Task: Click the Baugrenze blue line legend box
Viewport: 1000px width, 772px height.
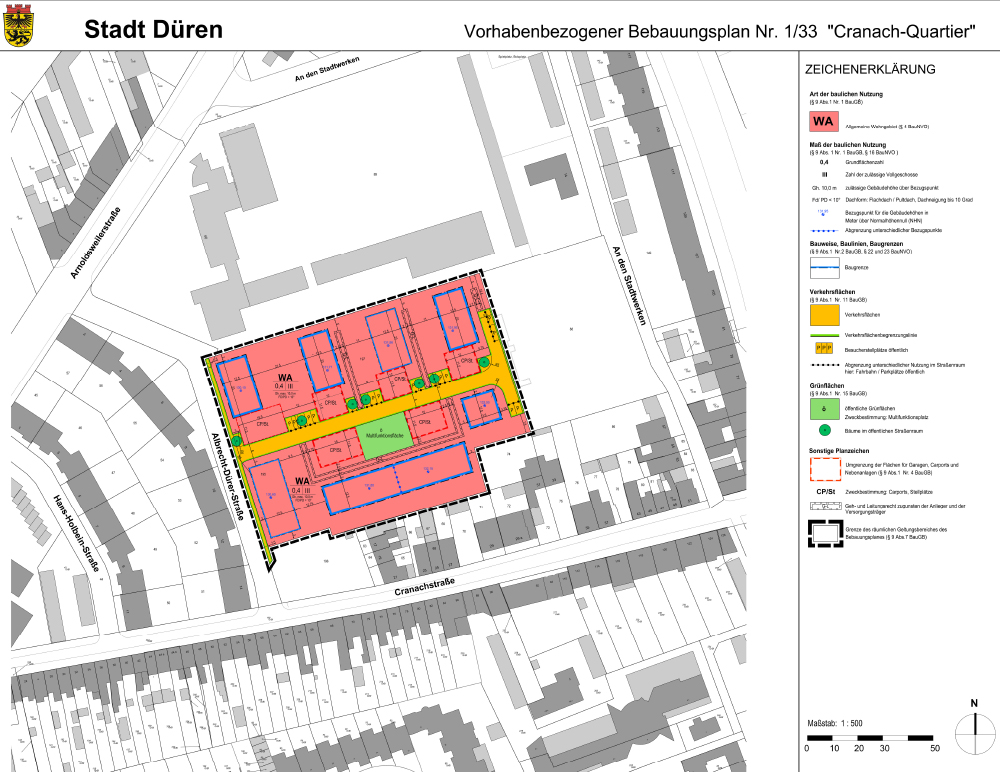Action: pos(824,267)
